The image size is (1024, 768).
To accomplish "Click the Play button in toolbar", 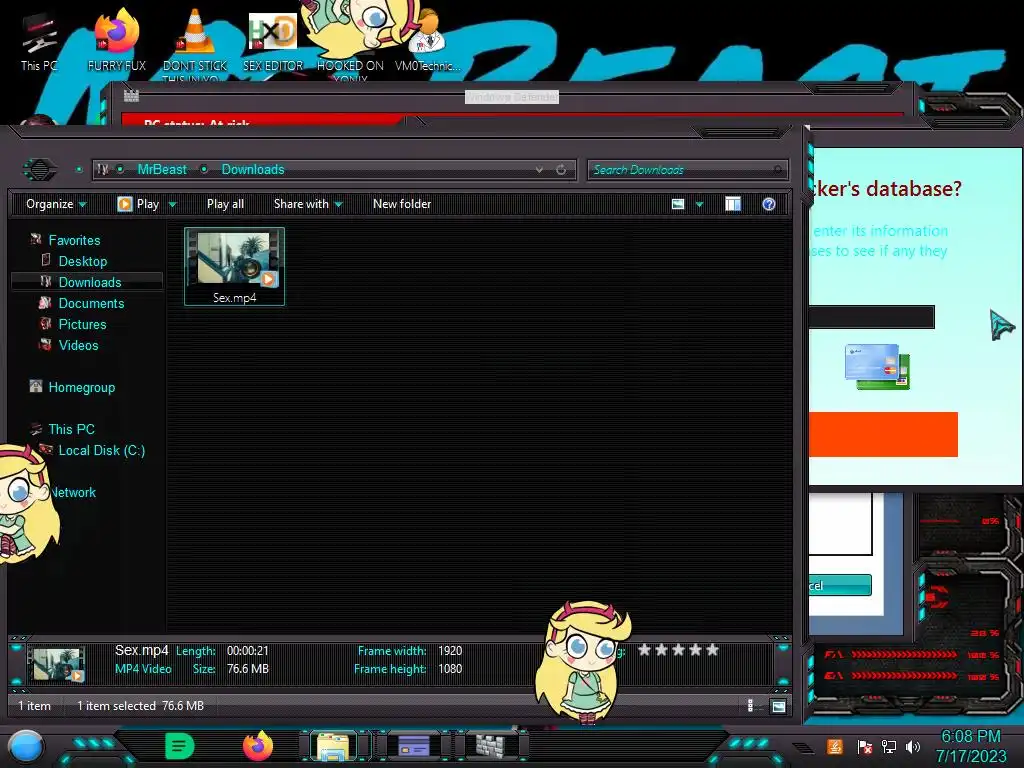I will [x=138, y=204].
